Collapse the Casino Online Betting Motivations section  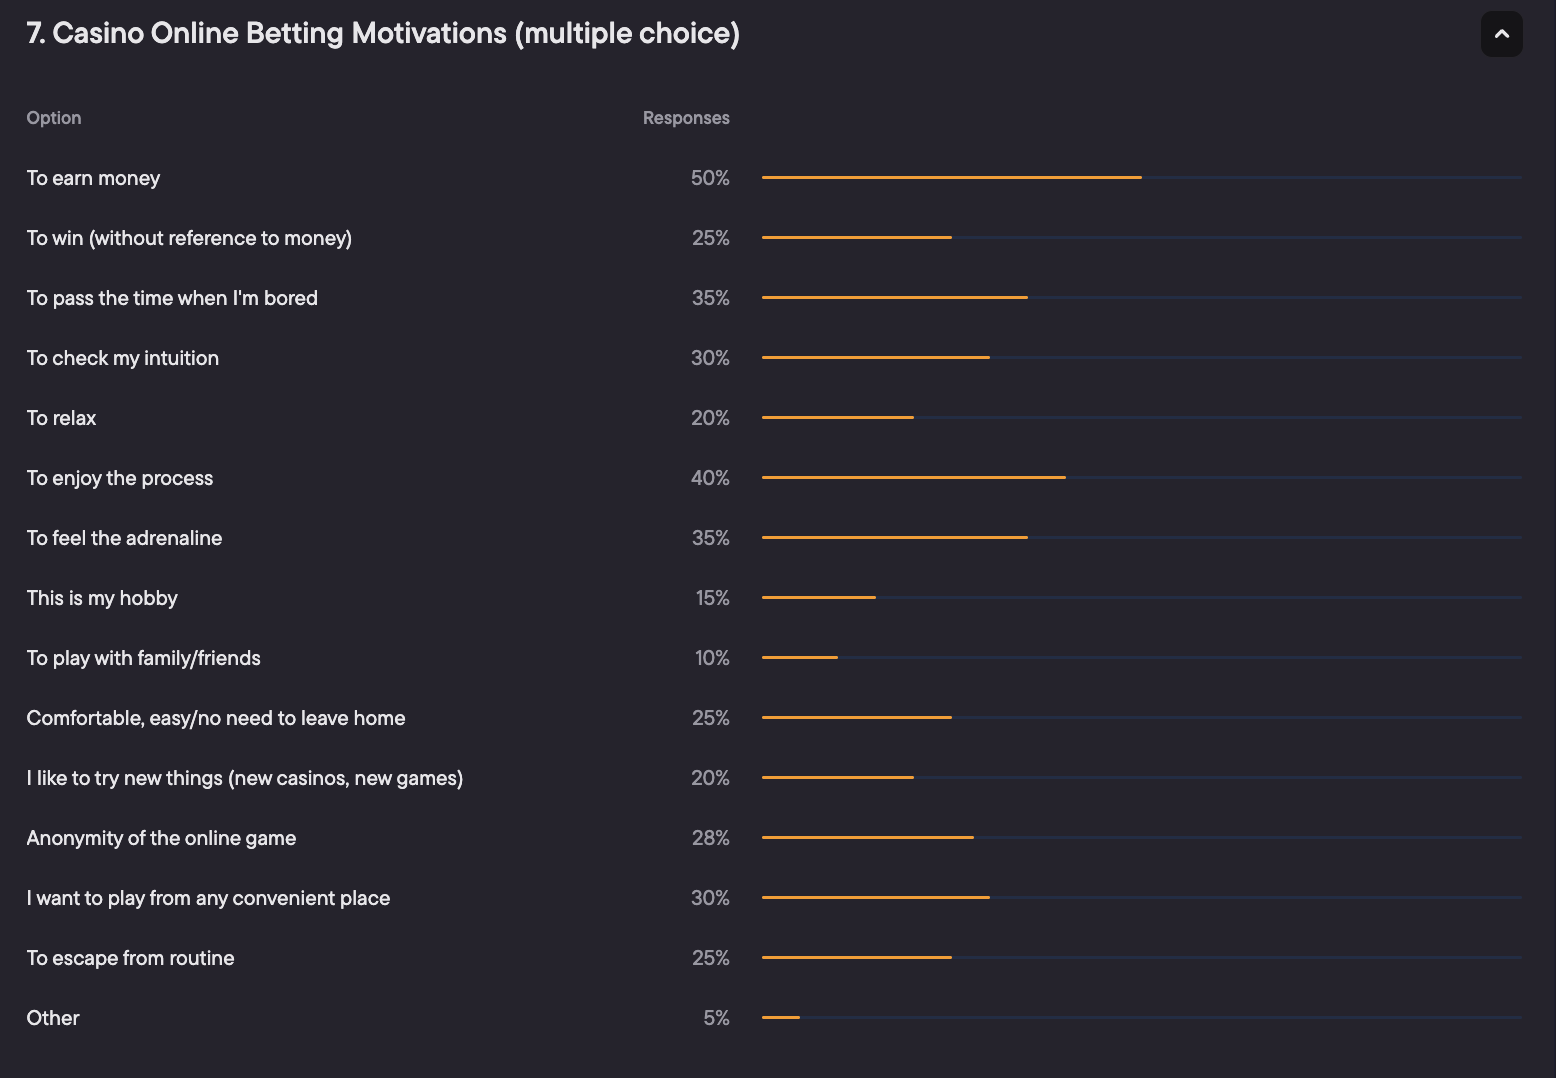coord(1501,34)
